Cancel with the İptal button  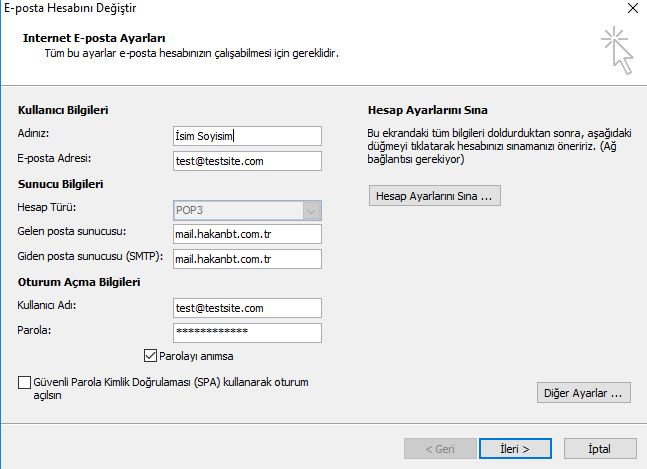pos(600,447)
